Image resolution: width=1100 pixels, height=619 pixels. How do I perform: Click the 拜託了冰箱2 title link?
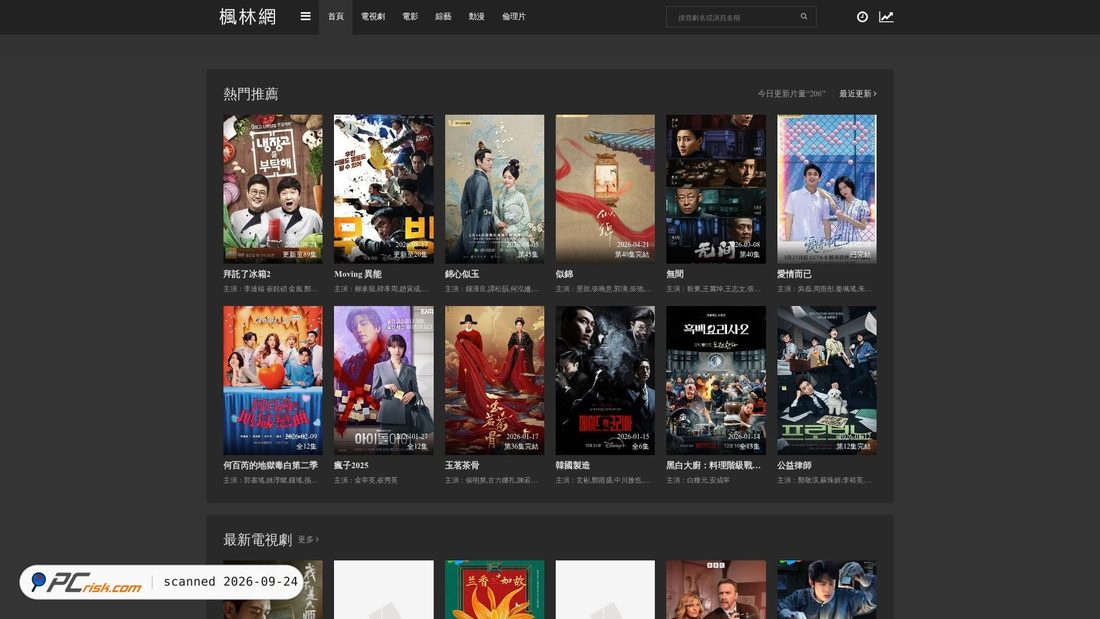pyautogui.click(x=247, y=274)
